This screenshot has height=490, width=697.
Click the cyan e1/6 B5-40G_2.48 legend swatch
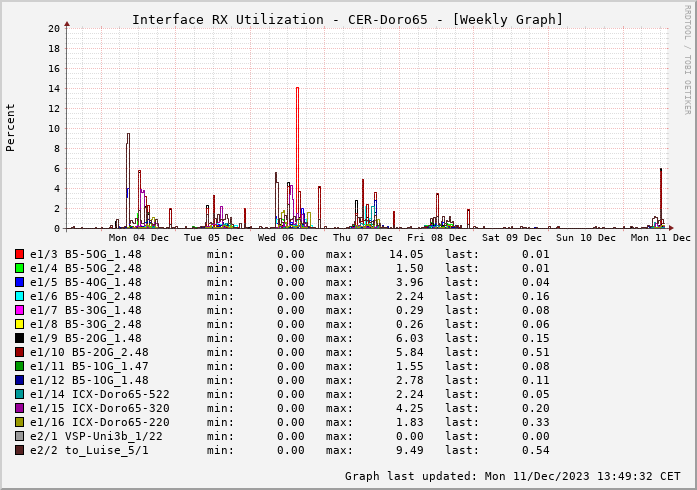(19, 296)
